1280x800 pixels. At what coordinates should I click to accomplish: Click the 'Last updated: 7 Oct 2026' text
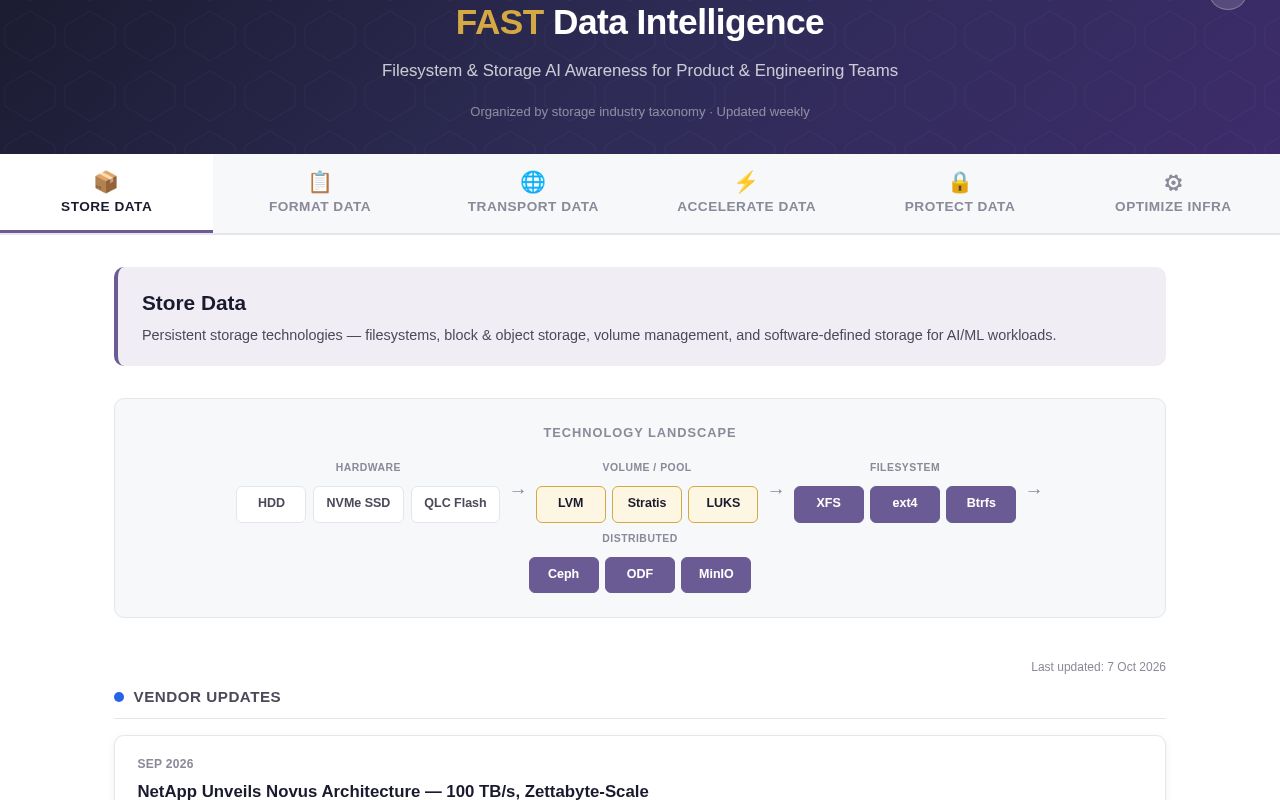click(x=1098, y=667)
